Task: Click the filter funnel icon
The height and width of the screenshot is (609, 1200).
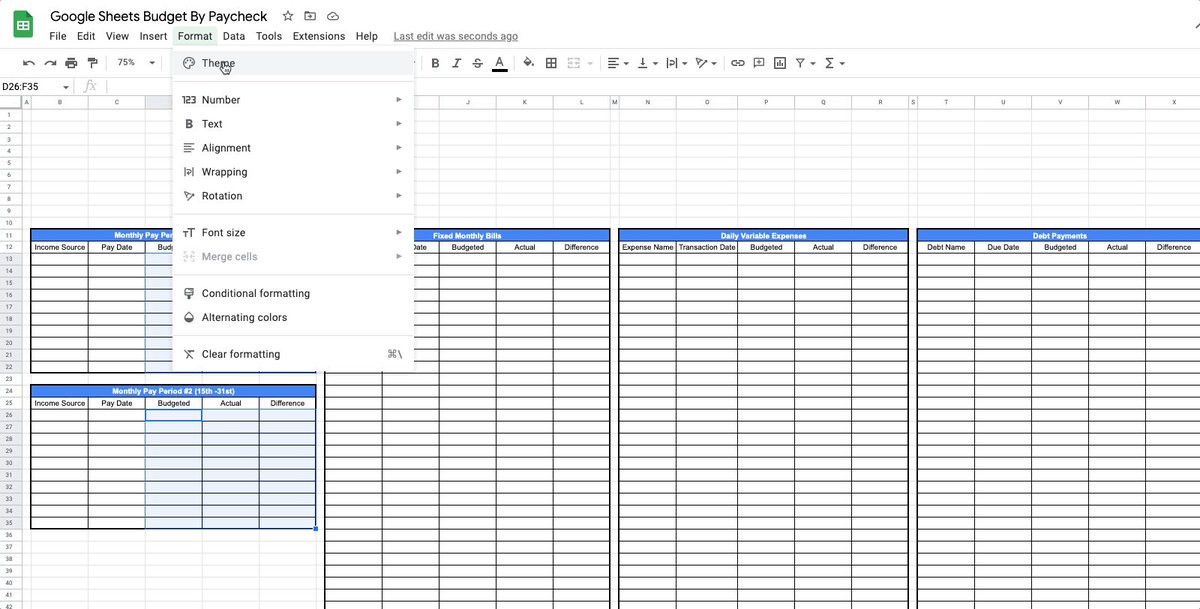Action: [800, 63]
